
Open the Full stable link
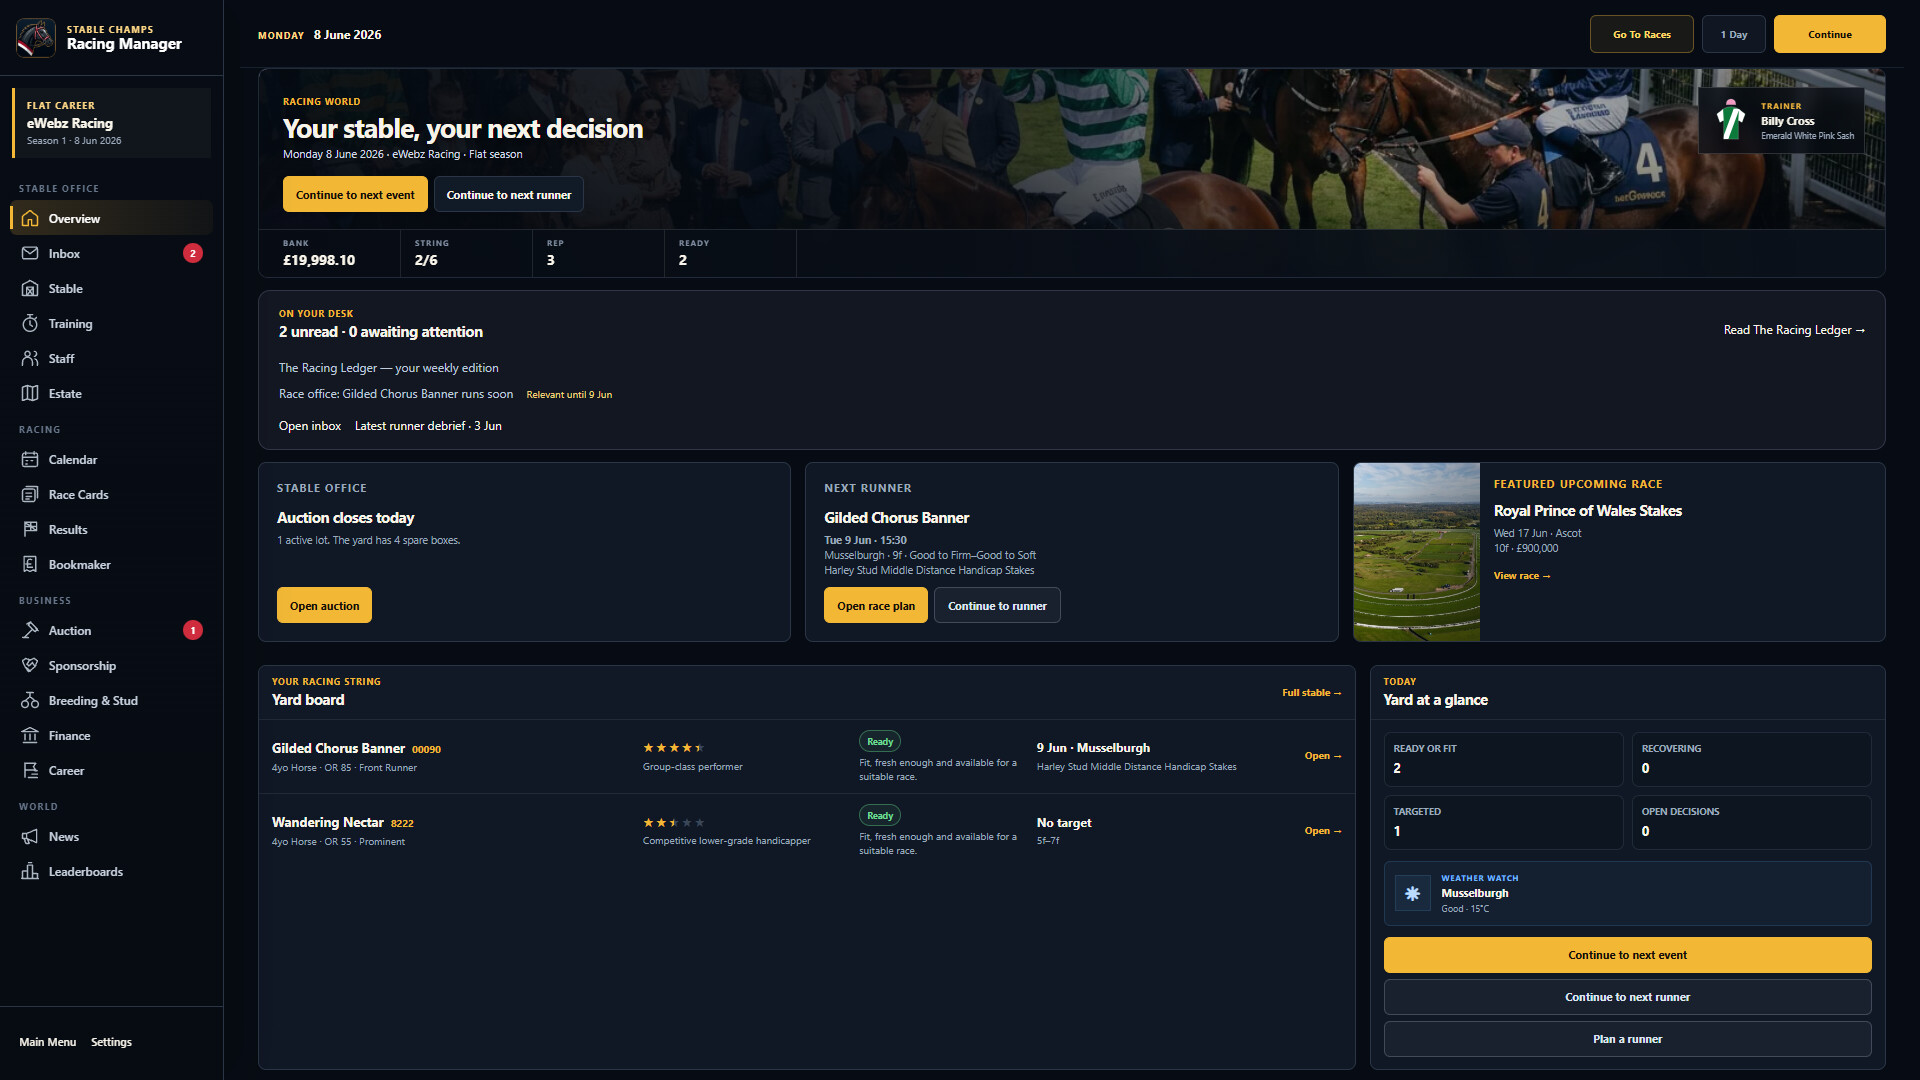point(1311,692)
